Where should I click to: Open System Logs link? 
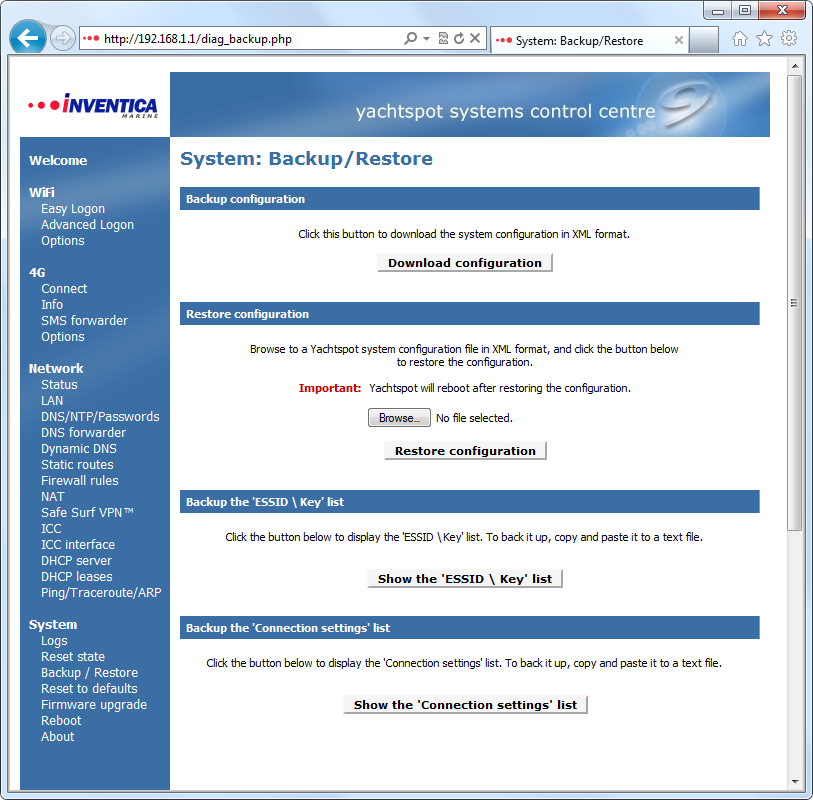point(54,641)
